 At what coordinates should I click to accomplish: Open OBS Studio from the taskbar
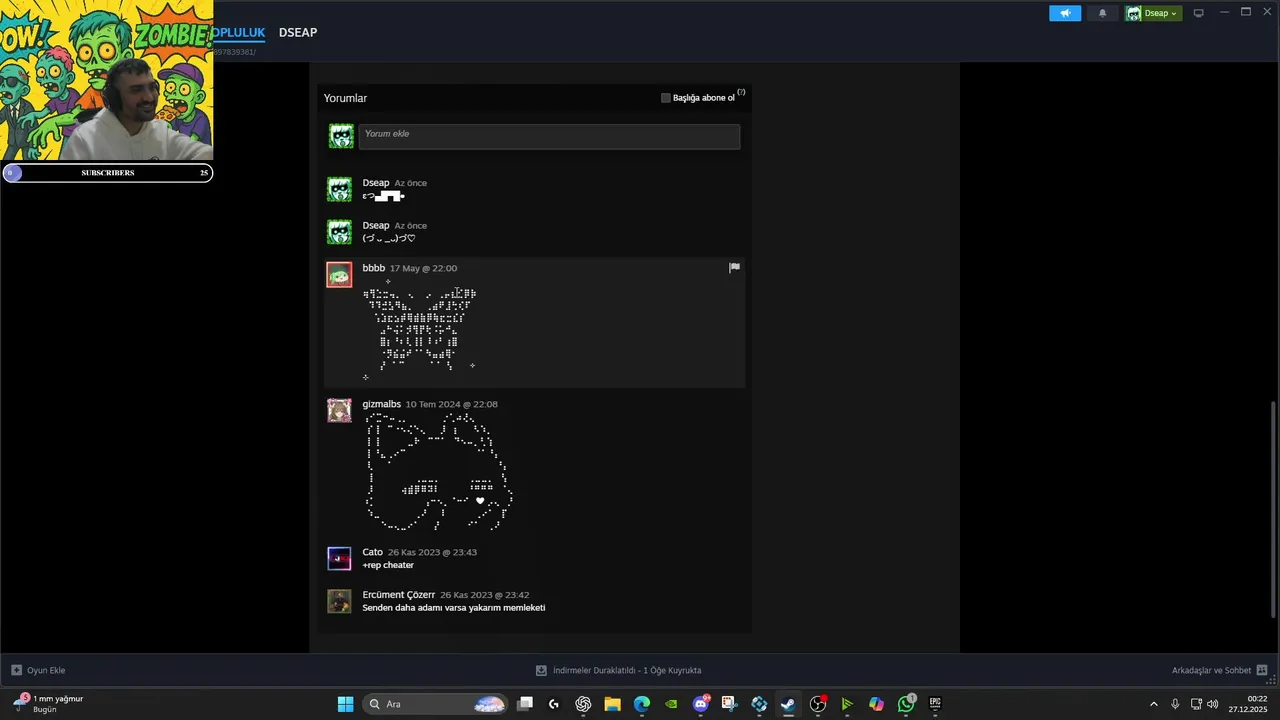(818, 704)
